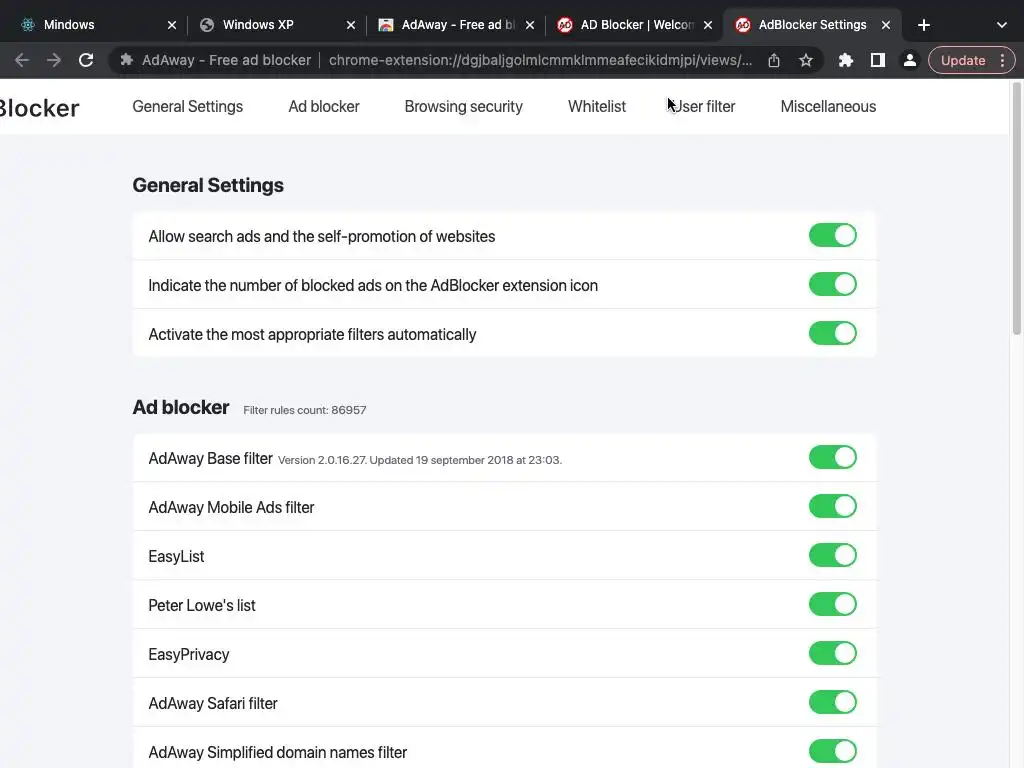Turn off Peter Lowe's list toggle
1024x768 pixels.
tap(832, 604)
